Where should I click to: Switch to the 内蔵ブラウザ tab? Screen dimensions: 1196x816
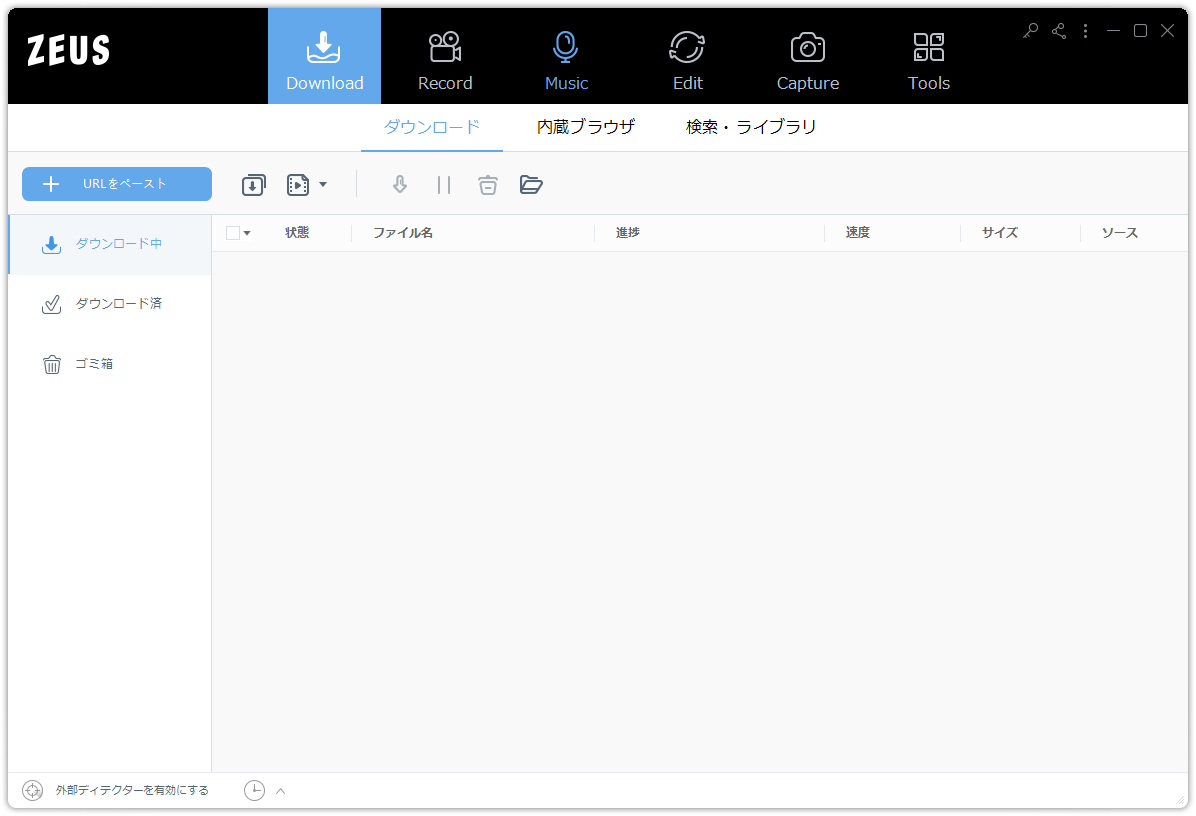(x=585, y=127)
